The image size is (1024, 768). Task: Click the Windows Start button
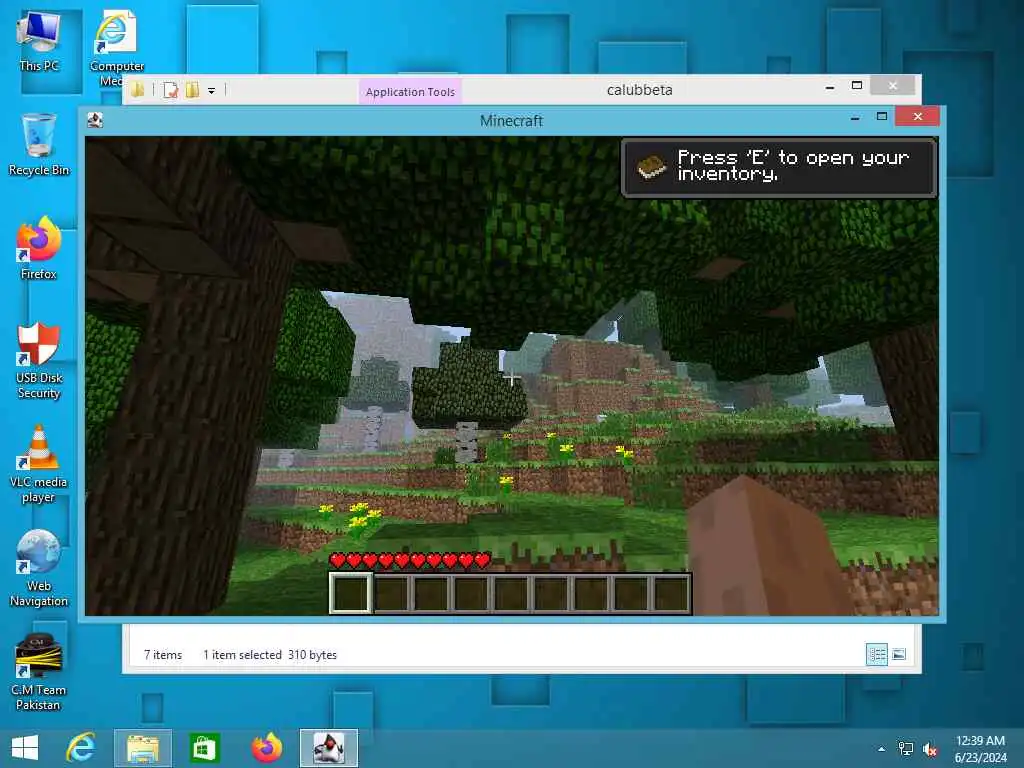click(x=25, y=748)
